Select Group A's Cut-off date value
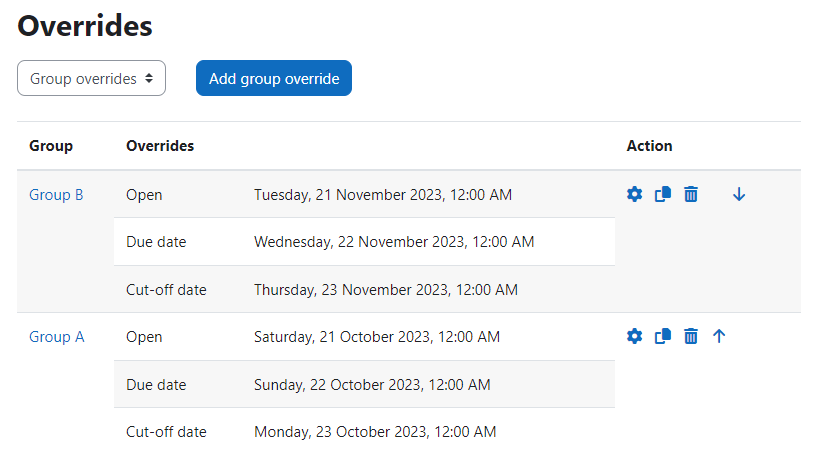 tap(375, 432)
